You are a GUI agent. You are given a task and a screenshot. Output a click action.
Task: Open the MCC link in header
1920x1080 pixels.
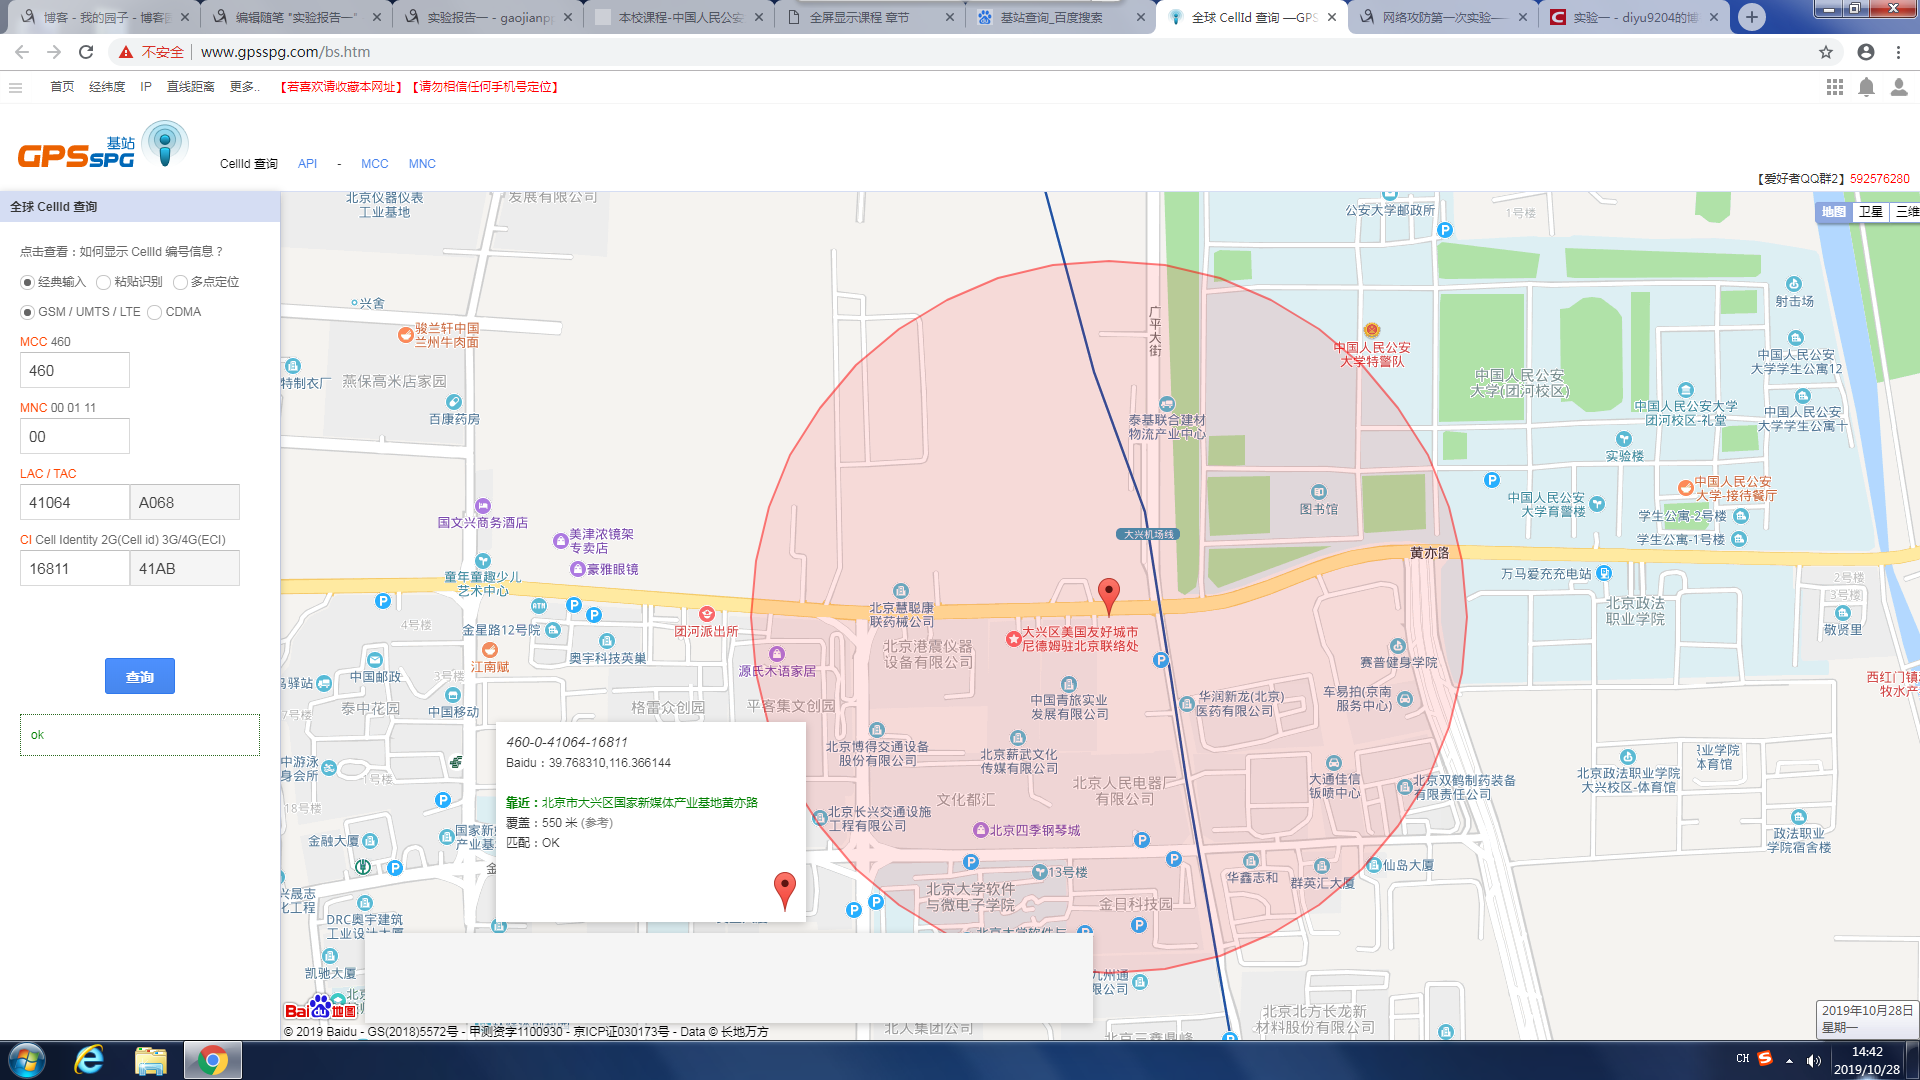[x=374, y=164]
